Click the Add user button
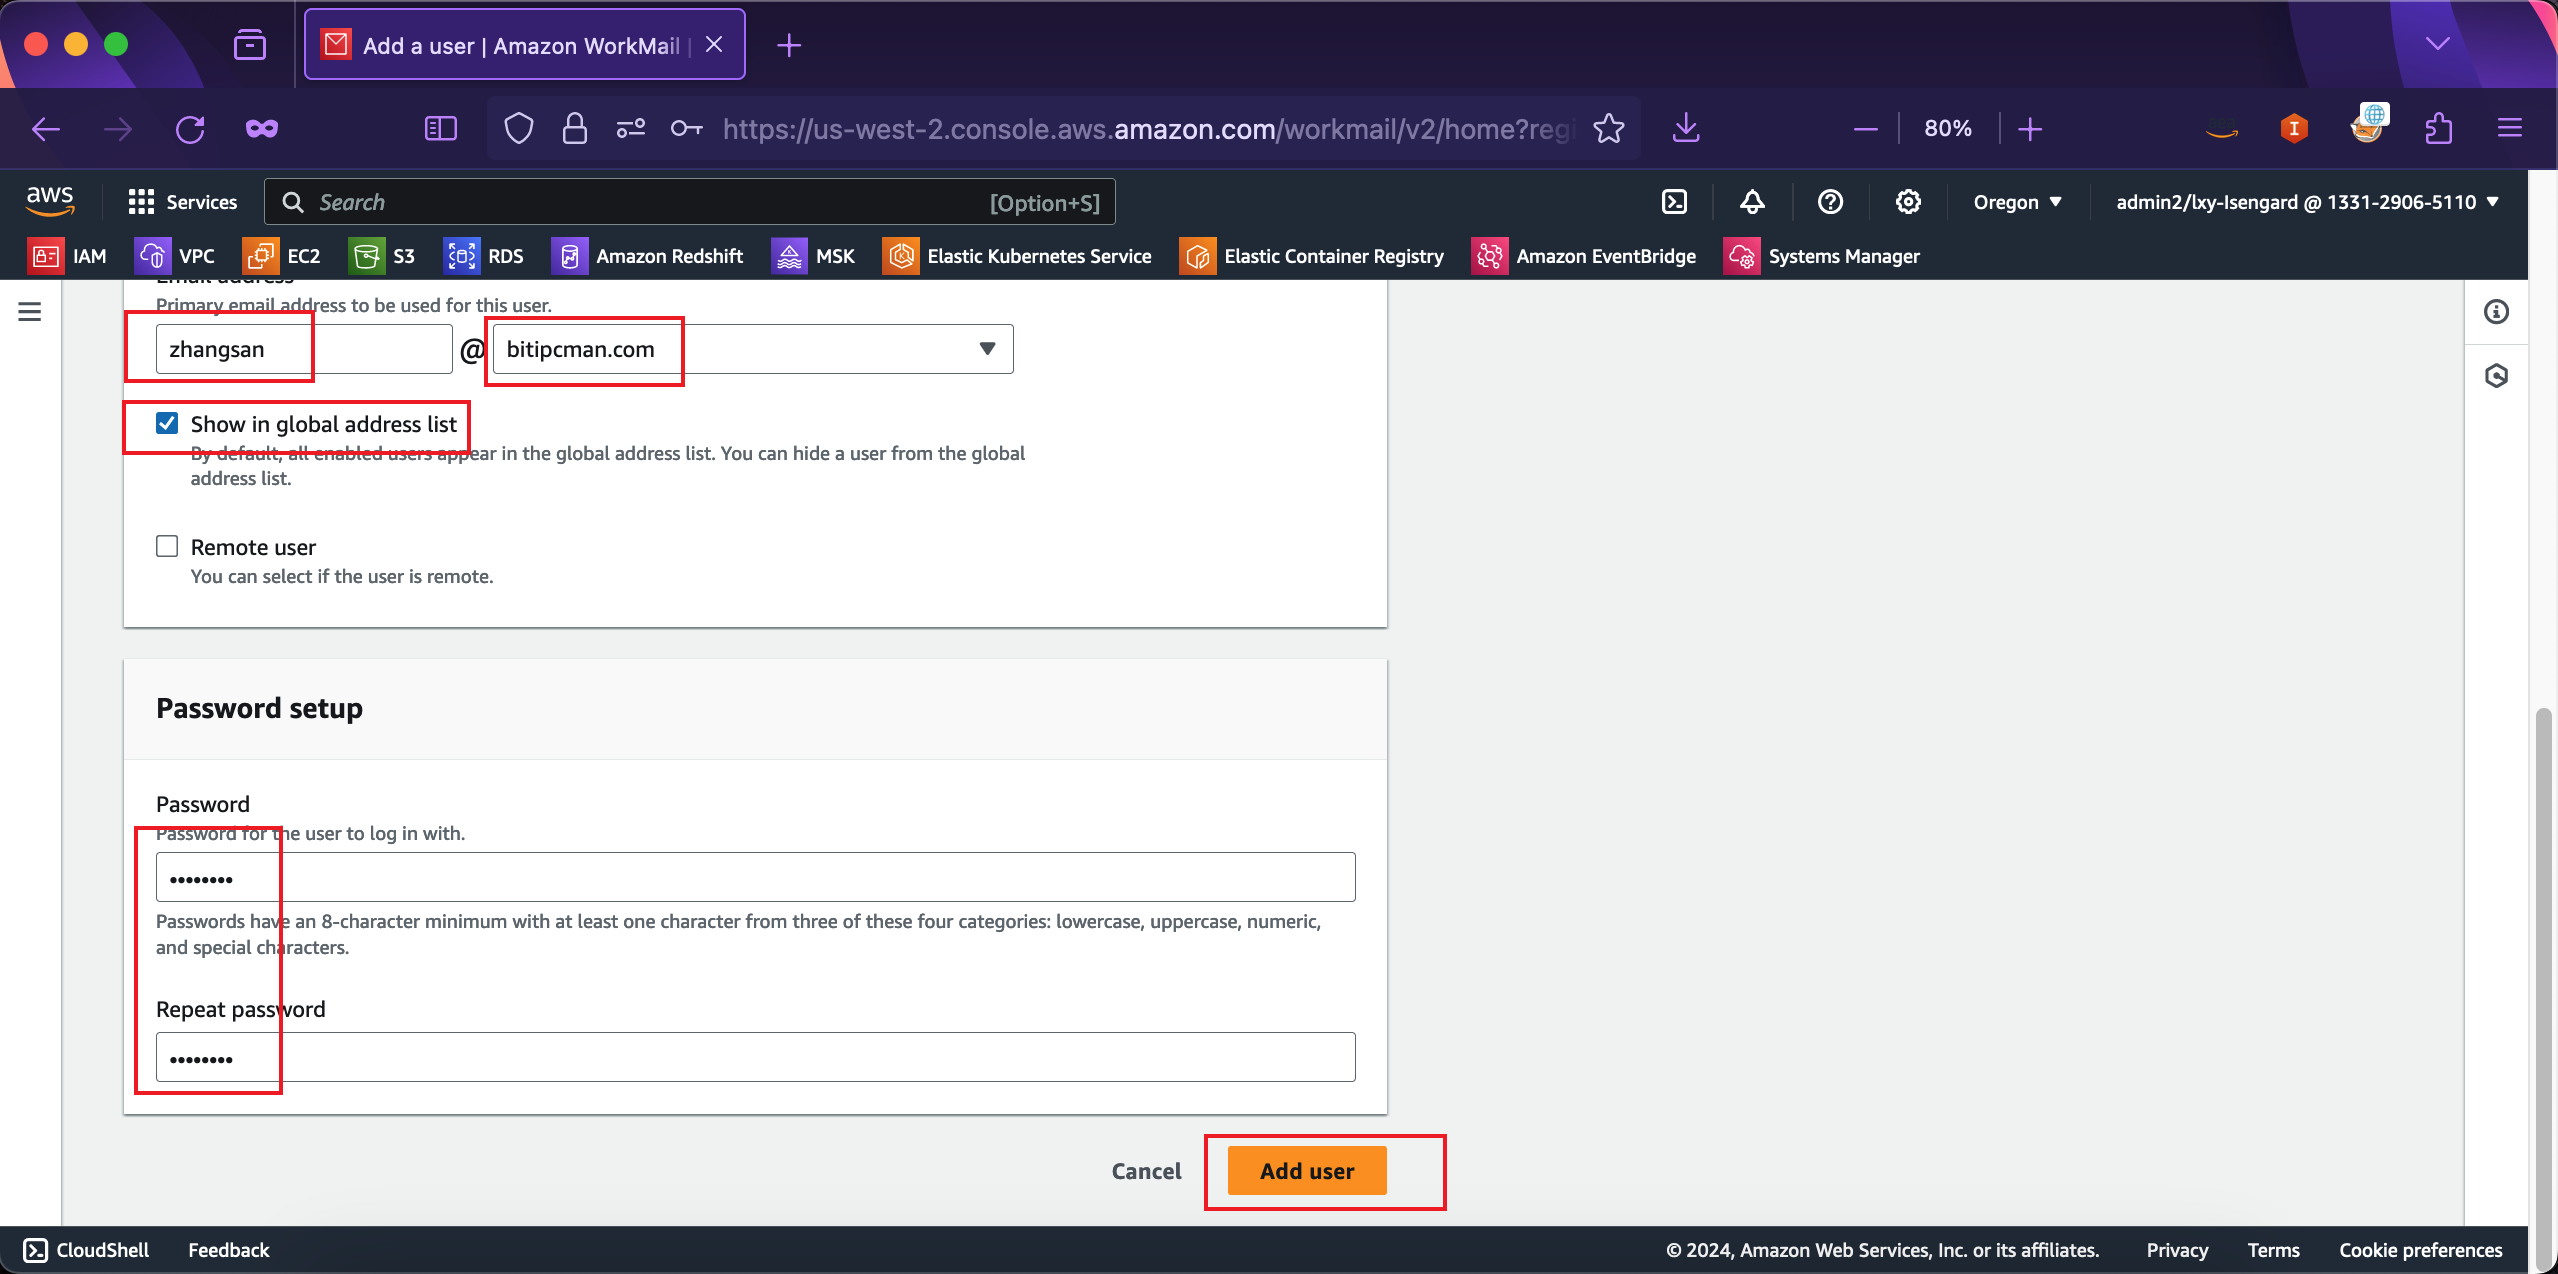 (1307, 1171)
